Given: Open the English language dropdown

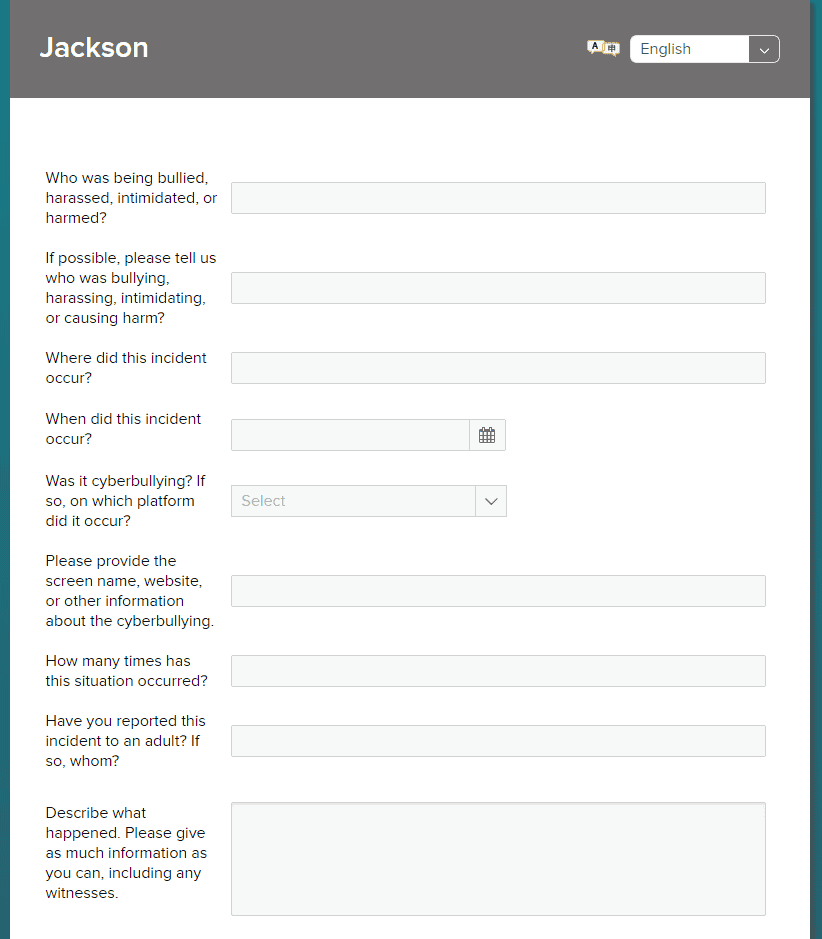Looking at the screenshot, I should tap(689, 49).
